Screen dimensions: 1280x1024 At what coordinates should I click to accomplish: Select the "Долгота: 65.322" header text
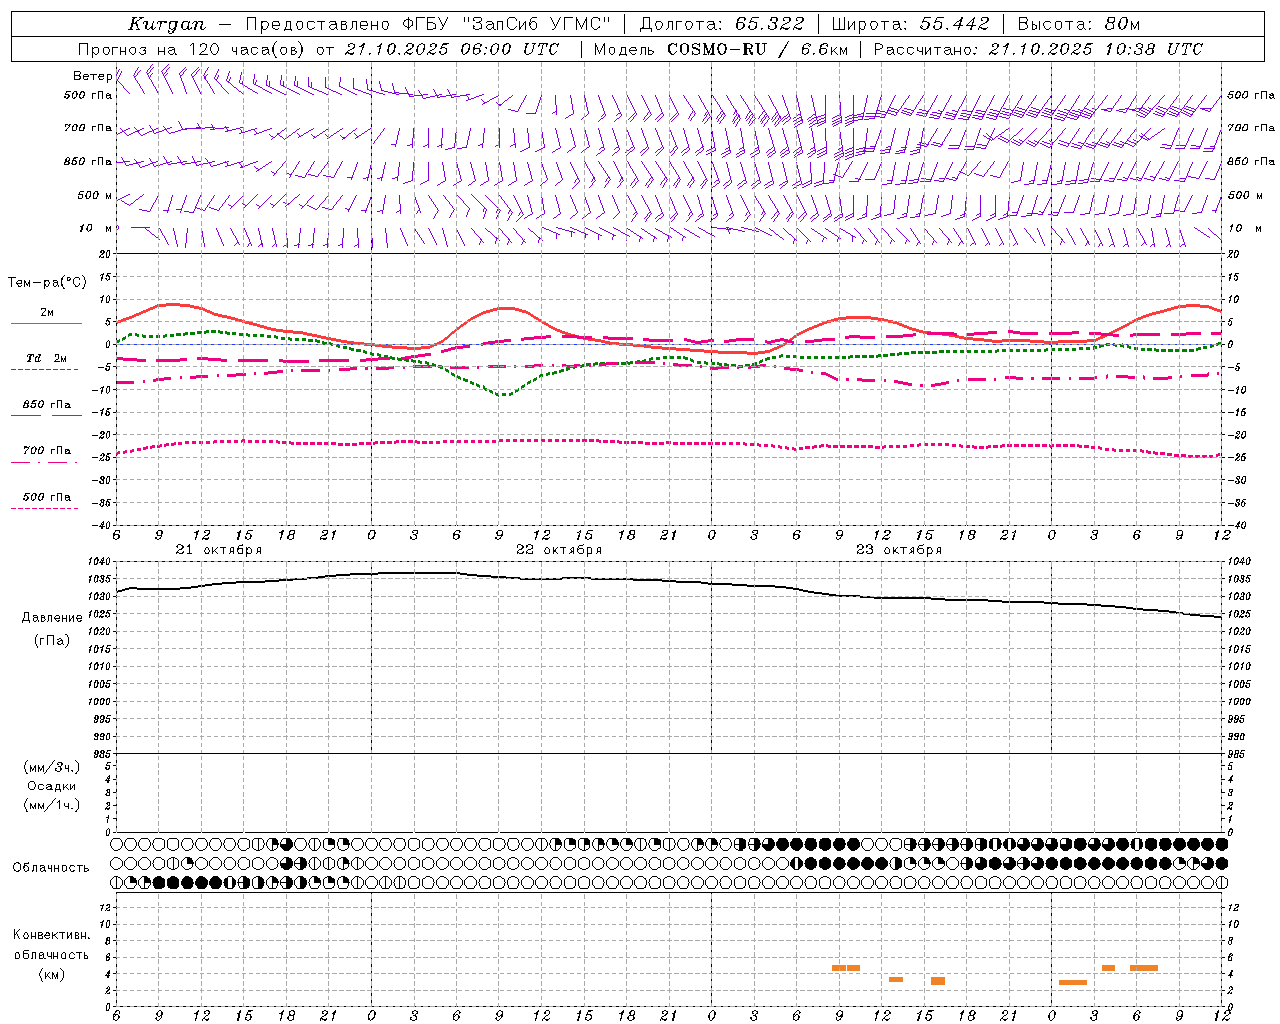[722, 24]
